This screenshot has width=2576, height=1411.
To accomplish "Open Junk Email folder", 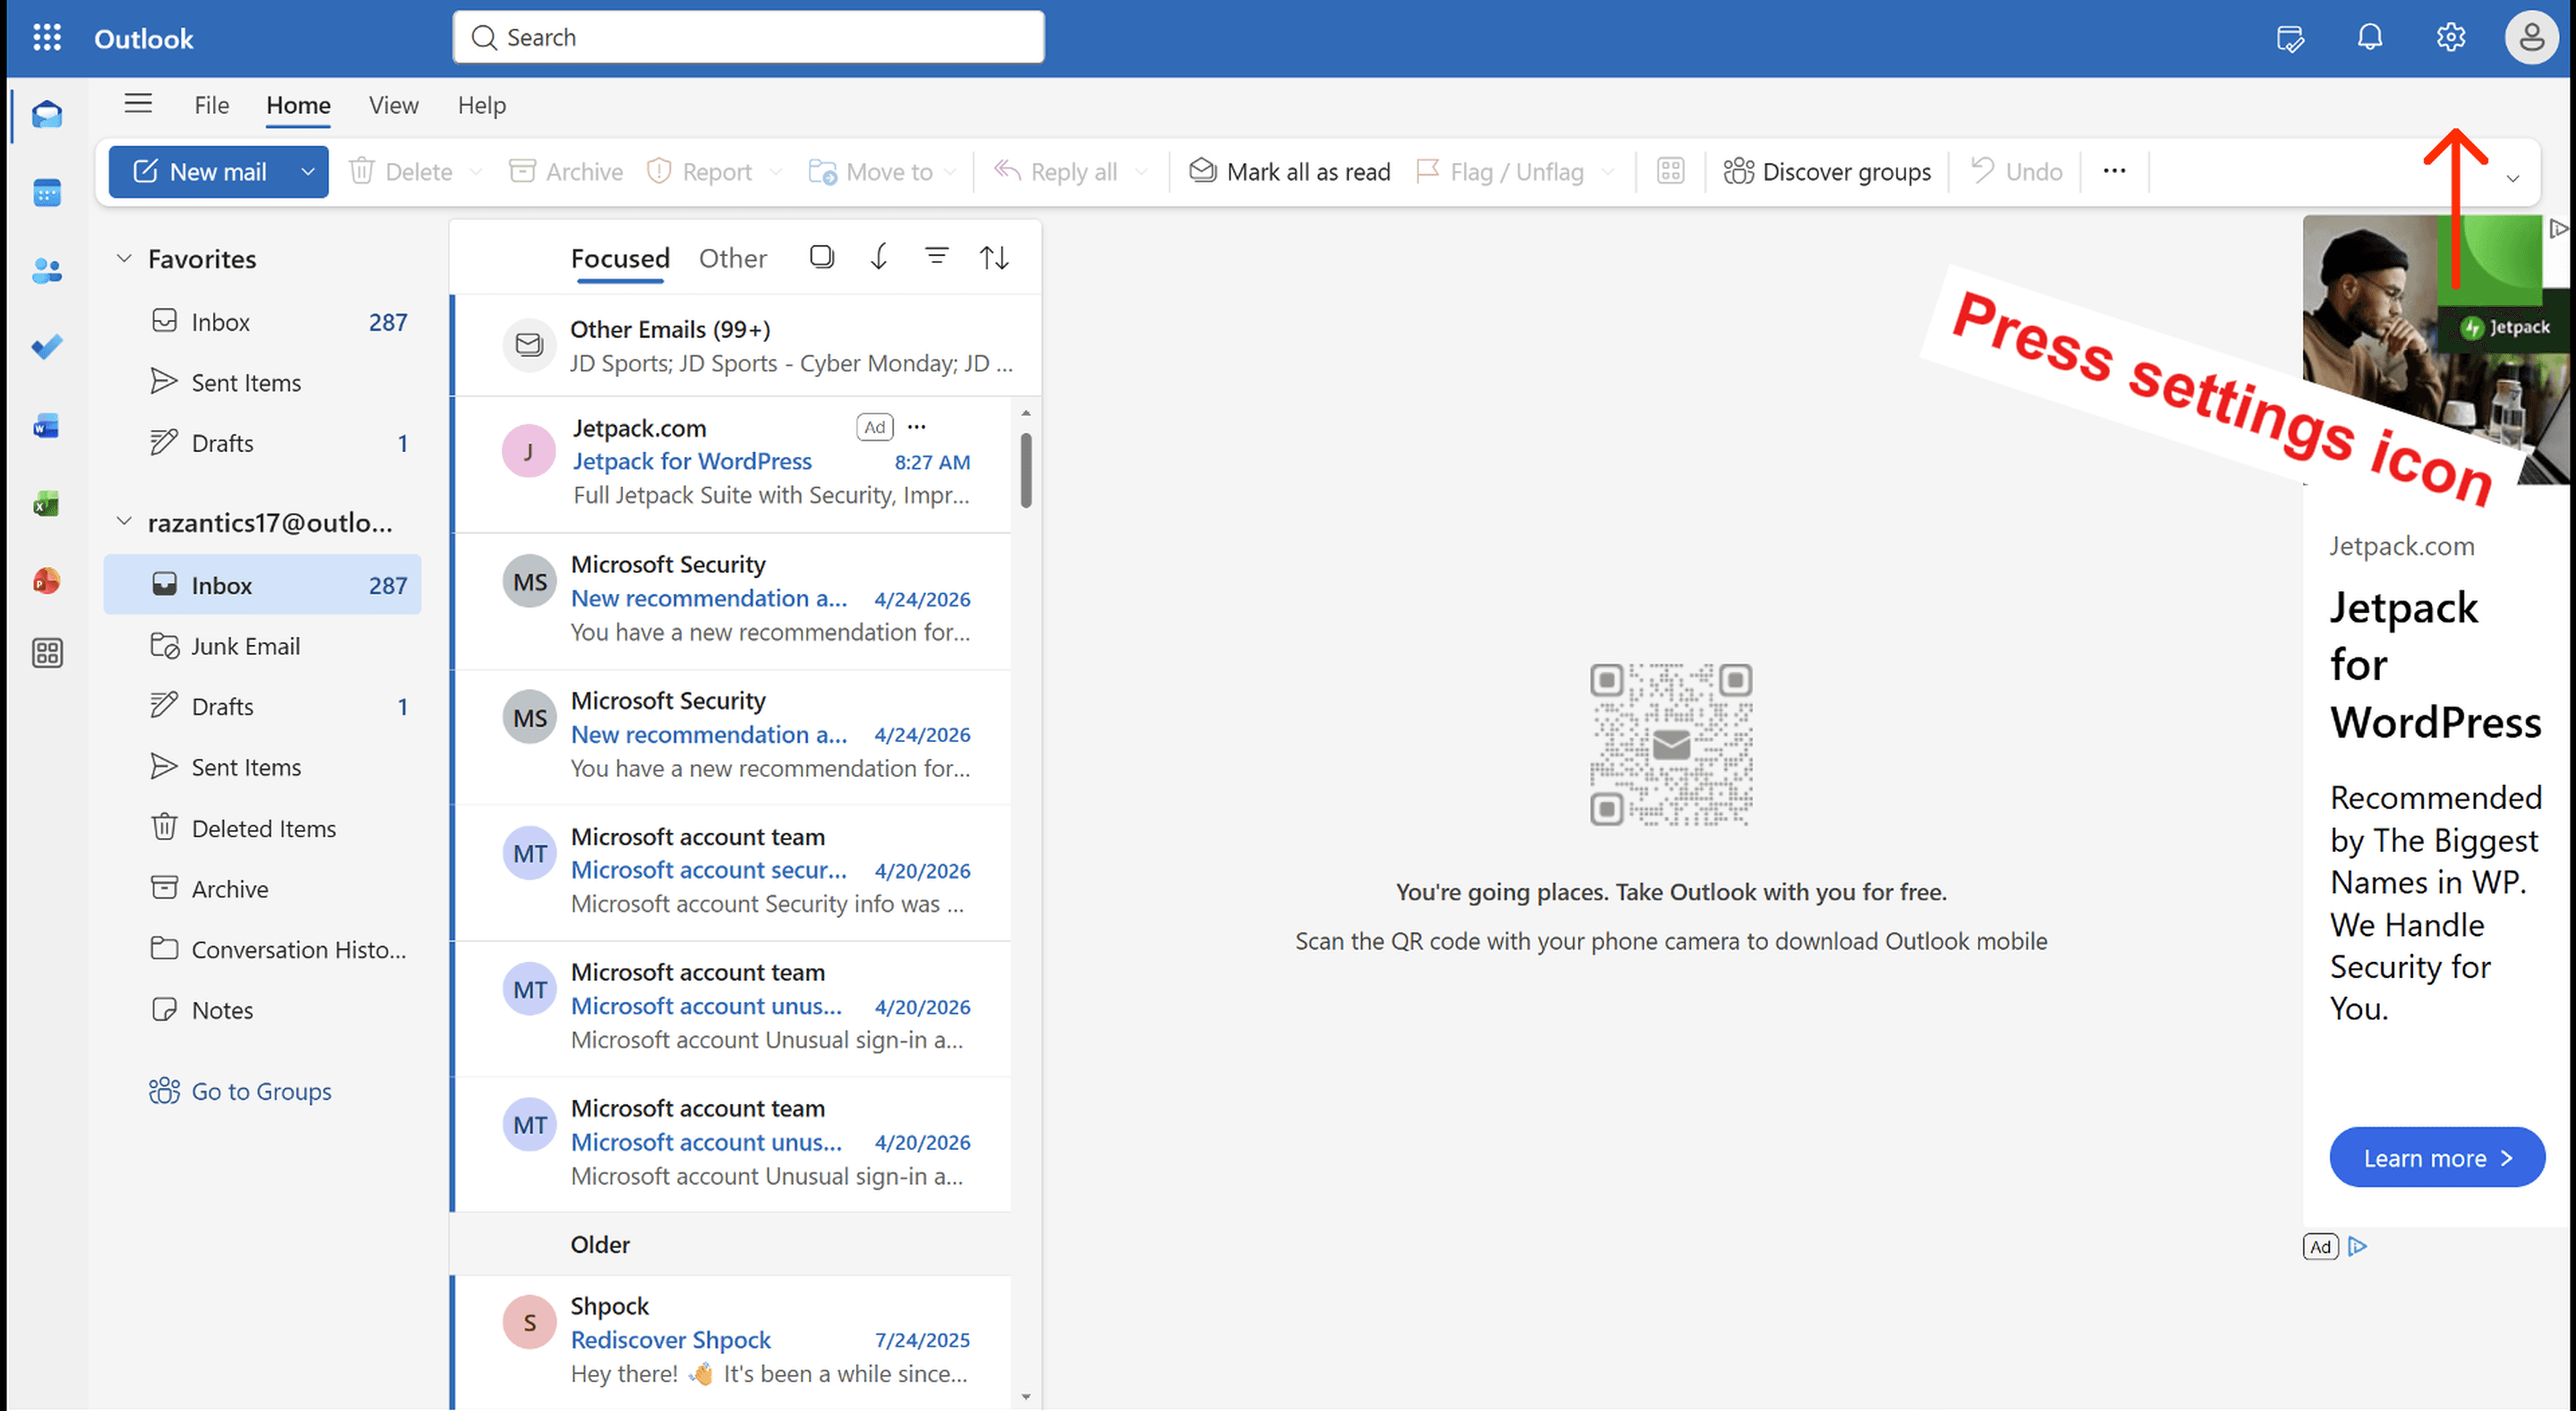I will coord(262,646).
